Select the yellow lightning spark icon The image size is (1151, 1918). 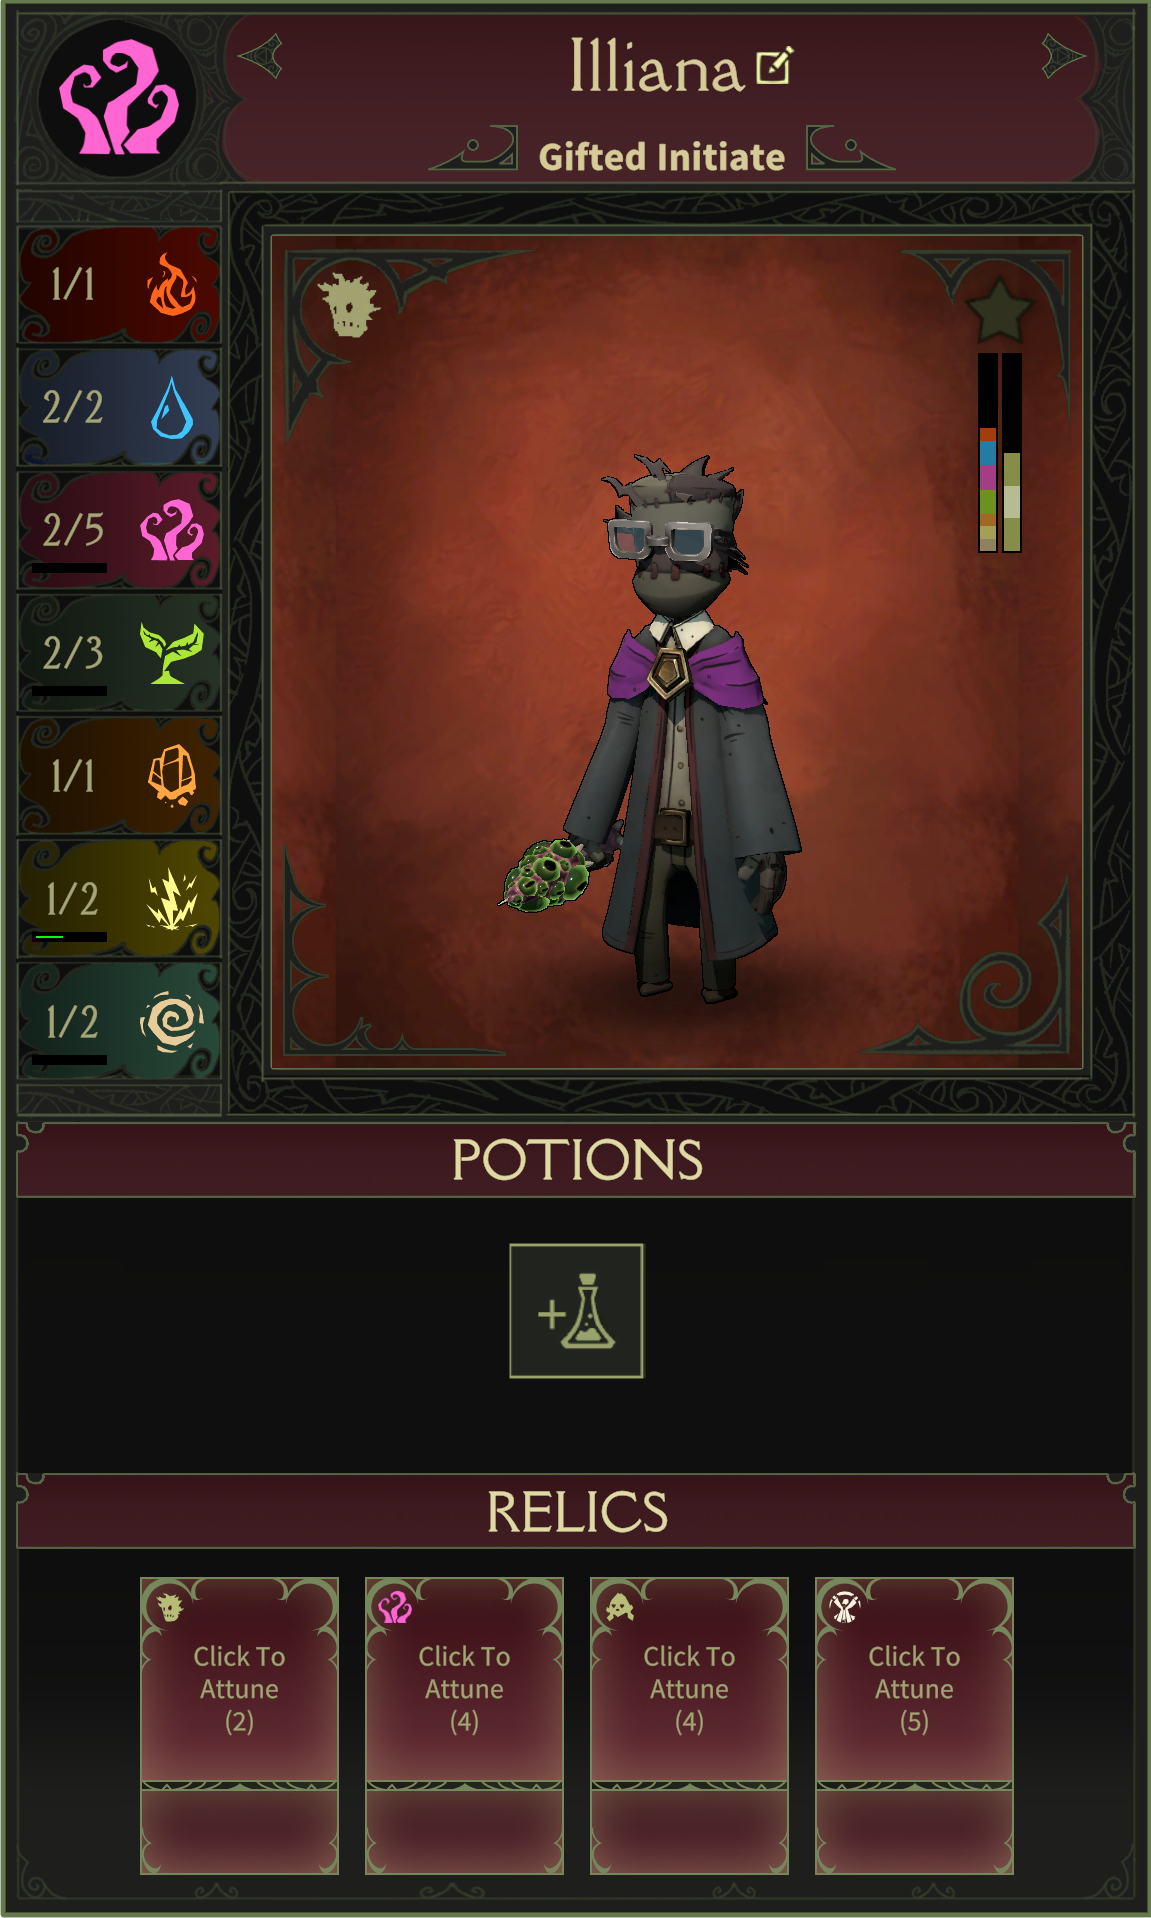172,898
